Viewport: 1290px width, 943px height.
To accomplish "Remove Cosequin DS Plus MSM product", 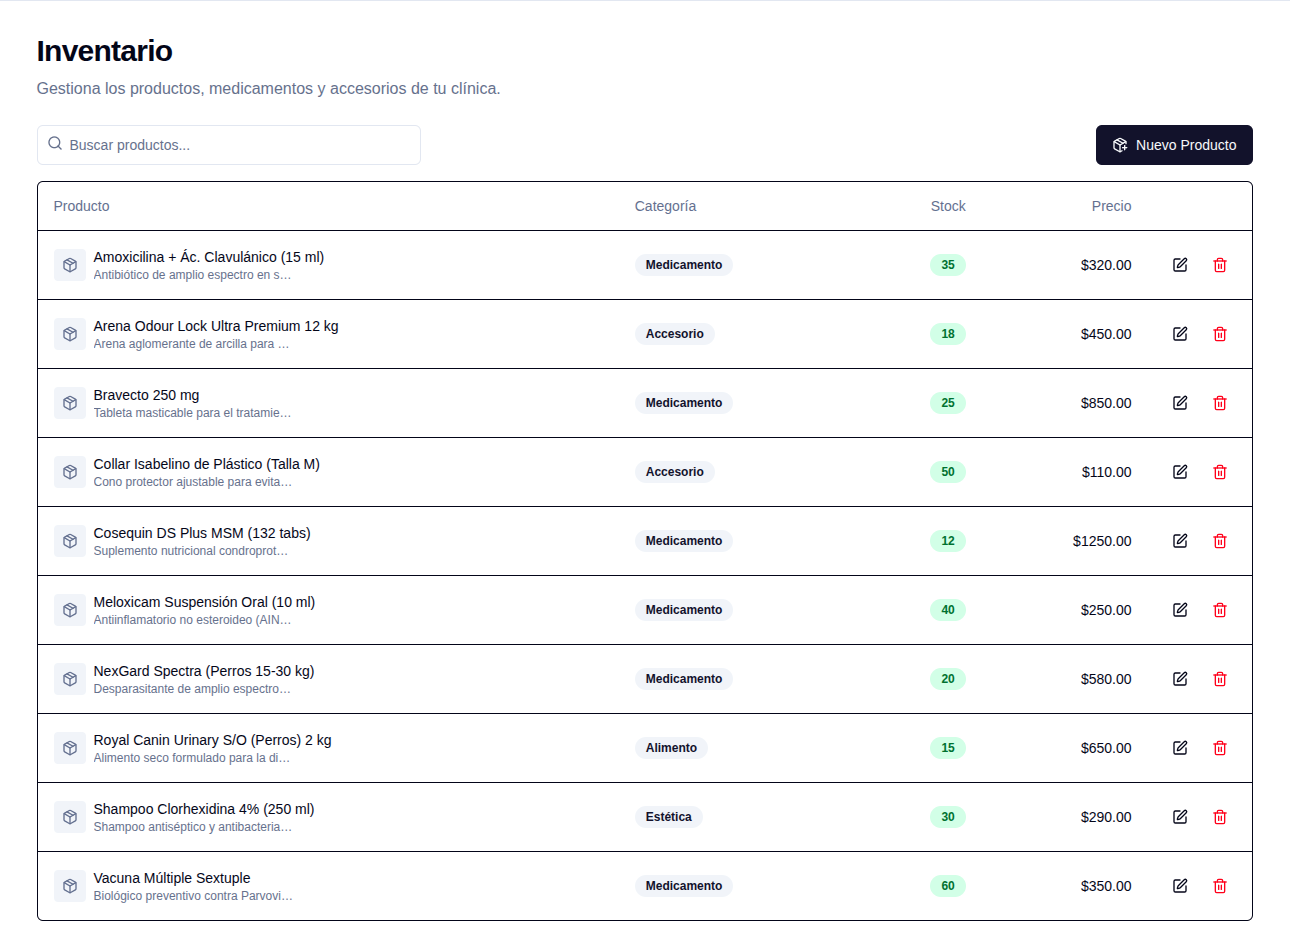I will 1220,541.
